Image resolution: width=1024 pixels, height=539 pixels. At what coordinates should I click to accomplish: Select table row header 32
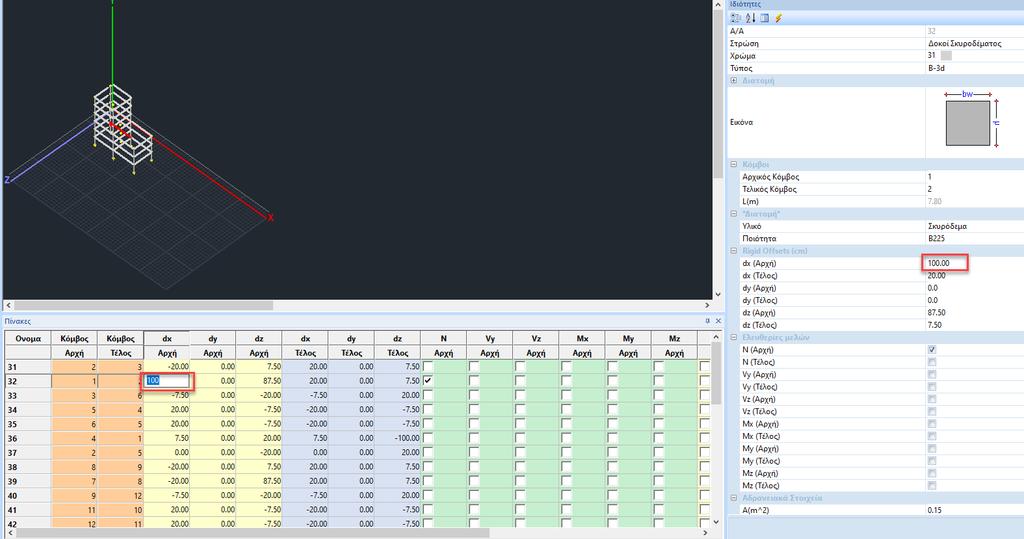28,381
